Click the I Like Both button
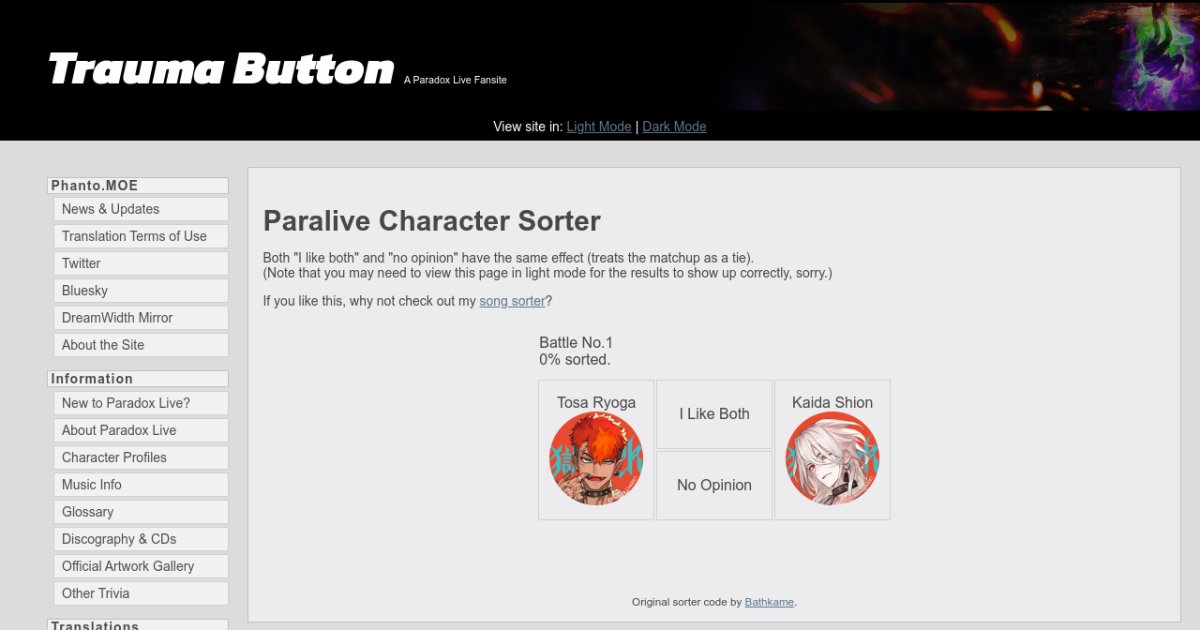 click(714, 414)
